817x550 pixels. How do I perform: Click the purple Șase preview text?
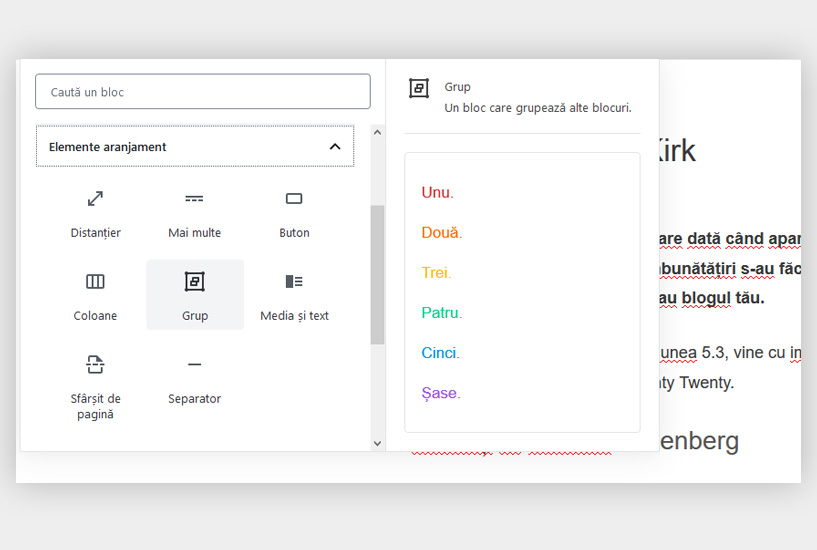440,393
